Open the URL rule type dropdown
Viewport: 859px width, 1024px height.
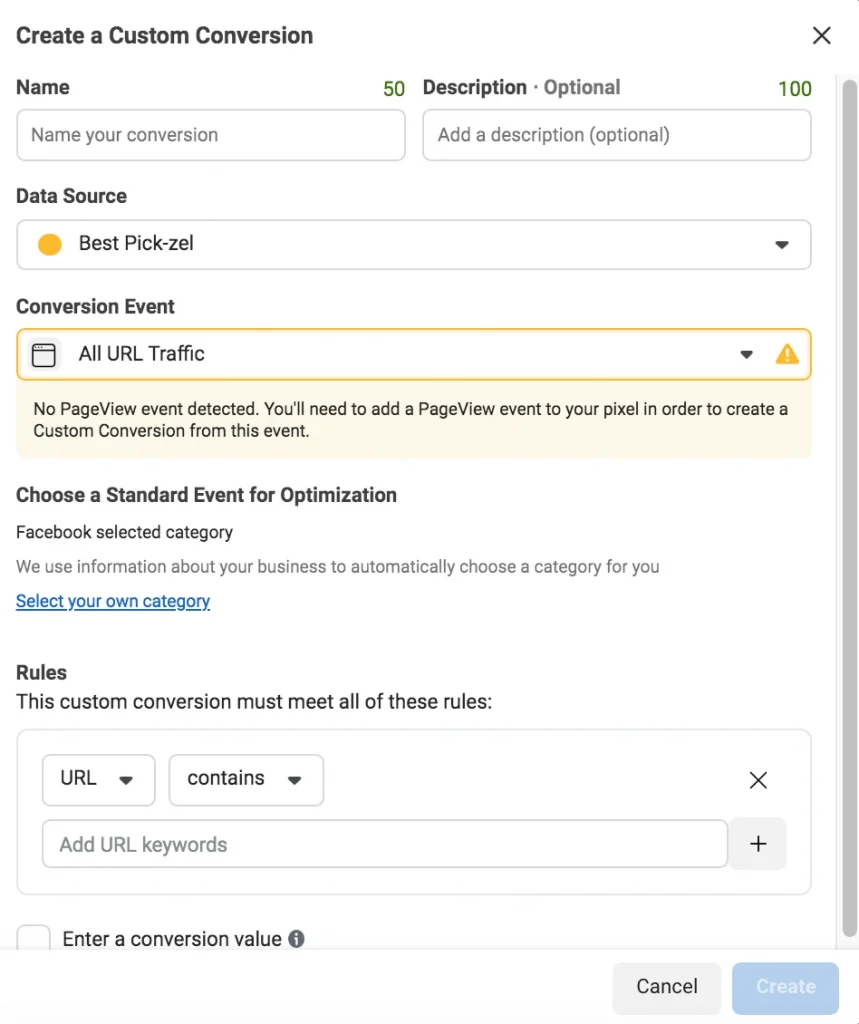tap(98, 780)
